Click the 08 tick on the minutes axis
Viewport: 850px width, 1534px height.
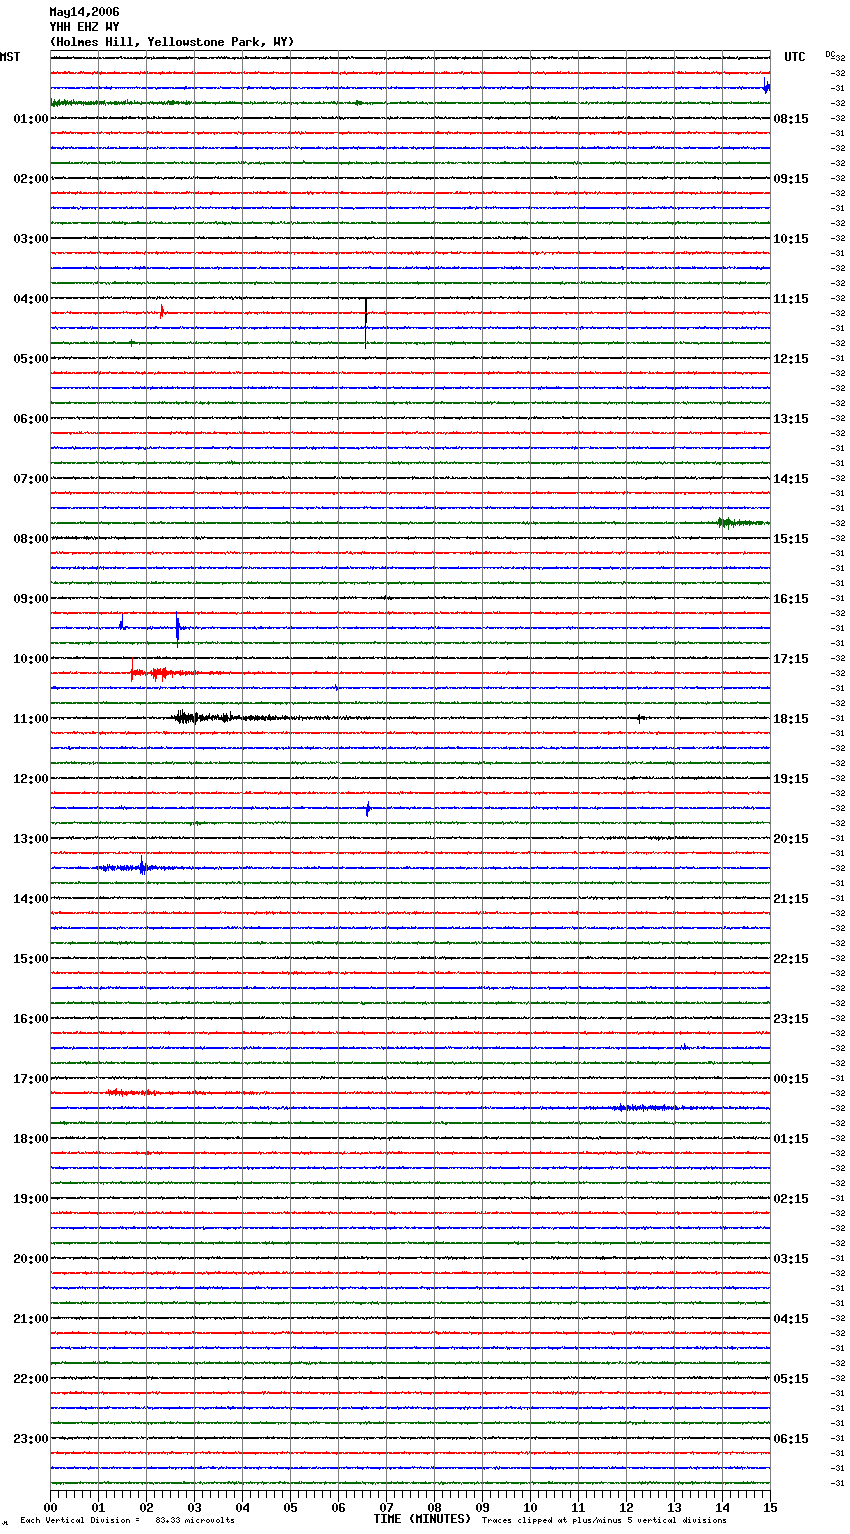coord(434,1507)
